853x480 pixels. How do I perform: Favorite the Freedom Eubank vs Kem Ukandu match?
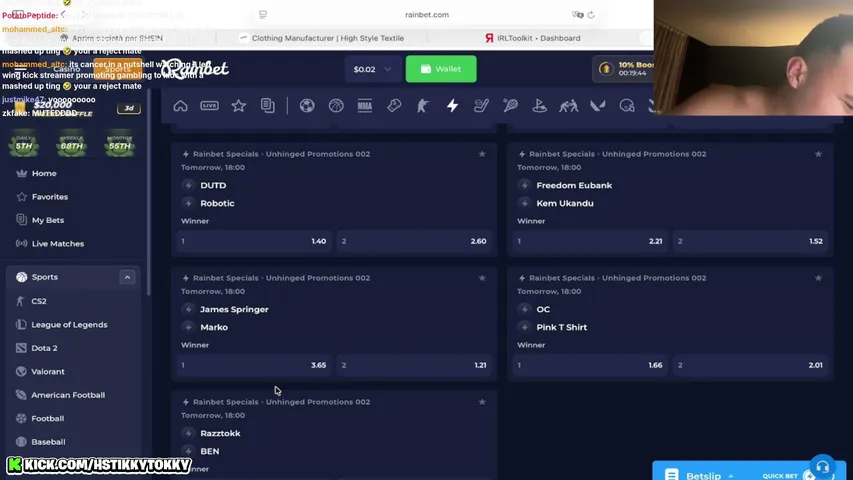pos(818,154)
